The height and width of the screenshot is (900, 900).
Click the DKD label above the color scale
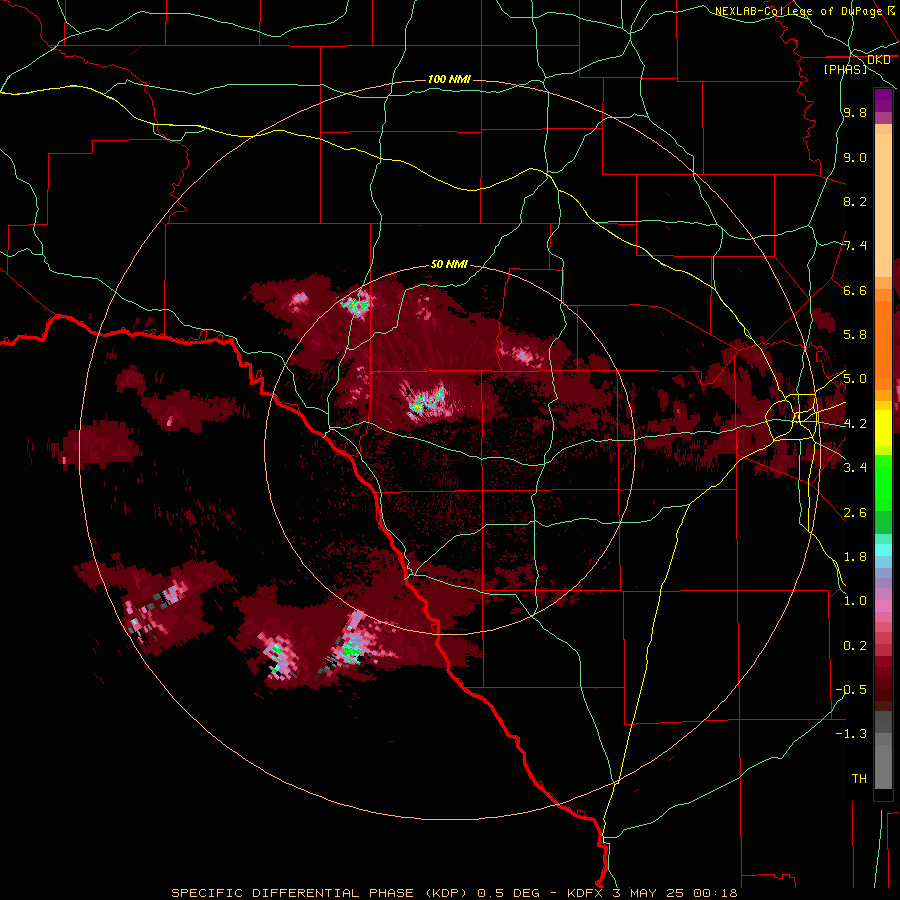pyautogui.click(x=879, y=60)
